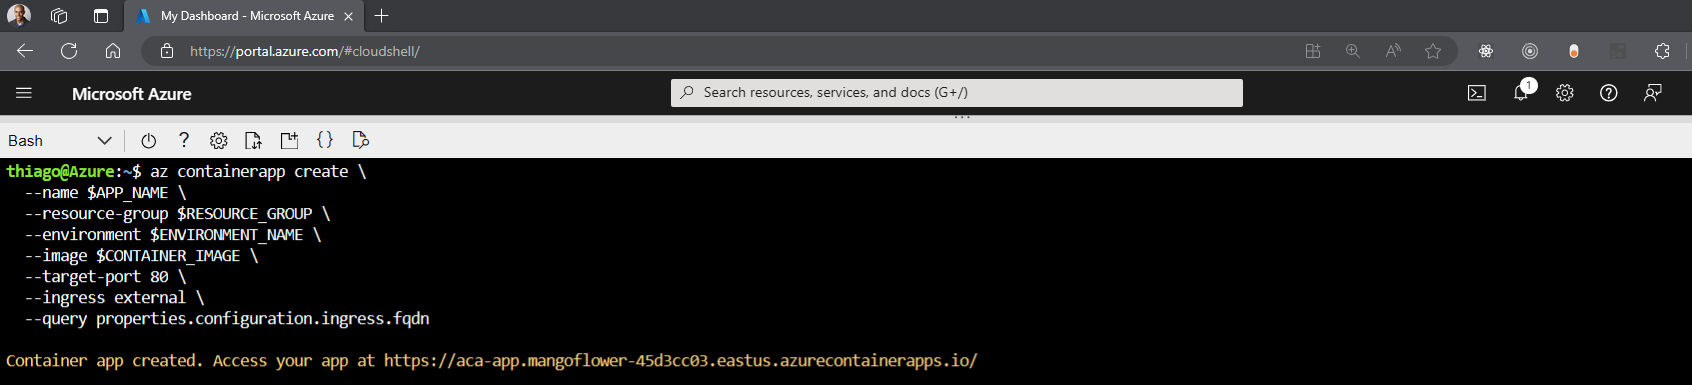
Task: Open upload/download files icon
Action: pos(254,141)
